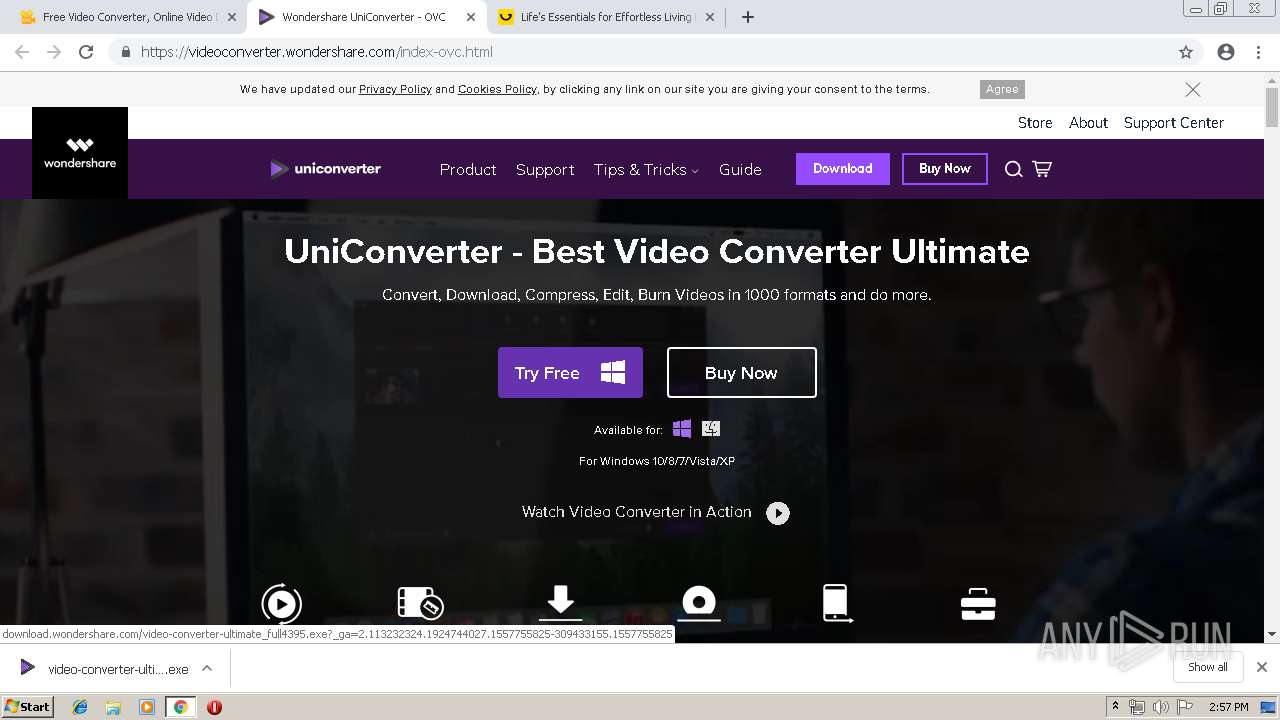Close the Life's Essentials tab
This screenshot has height=720, width=1280.
[x=710, y=17]
